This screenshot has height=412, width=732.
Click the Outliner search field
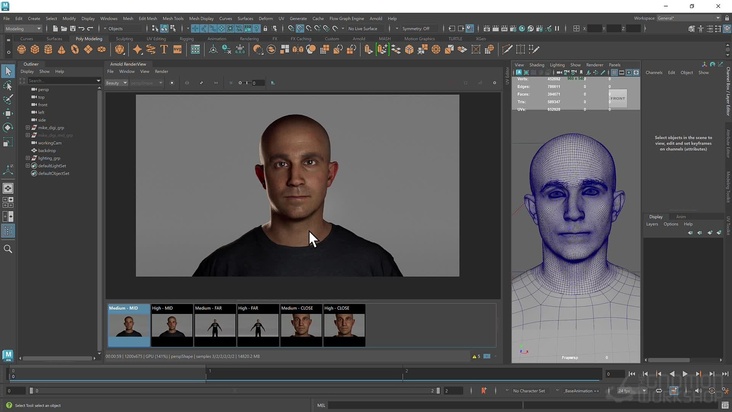click(x=60, y=81)
